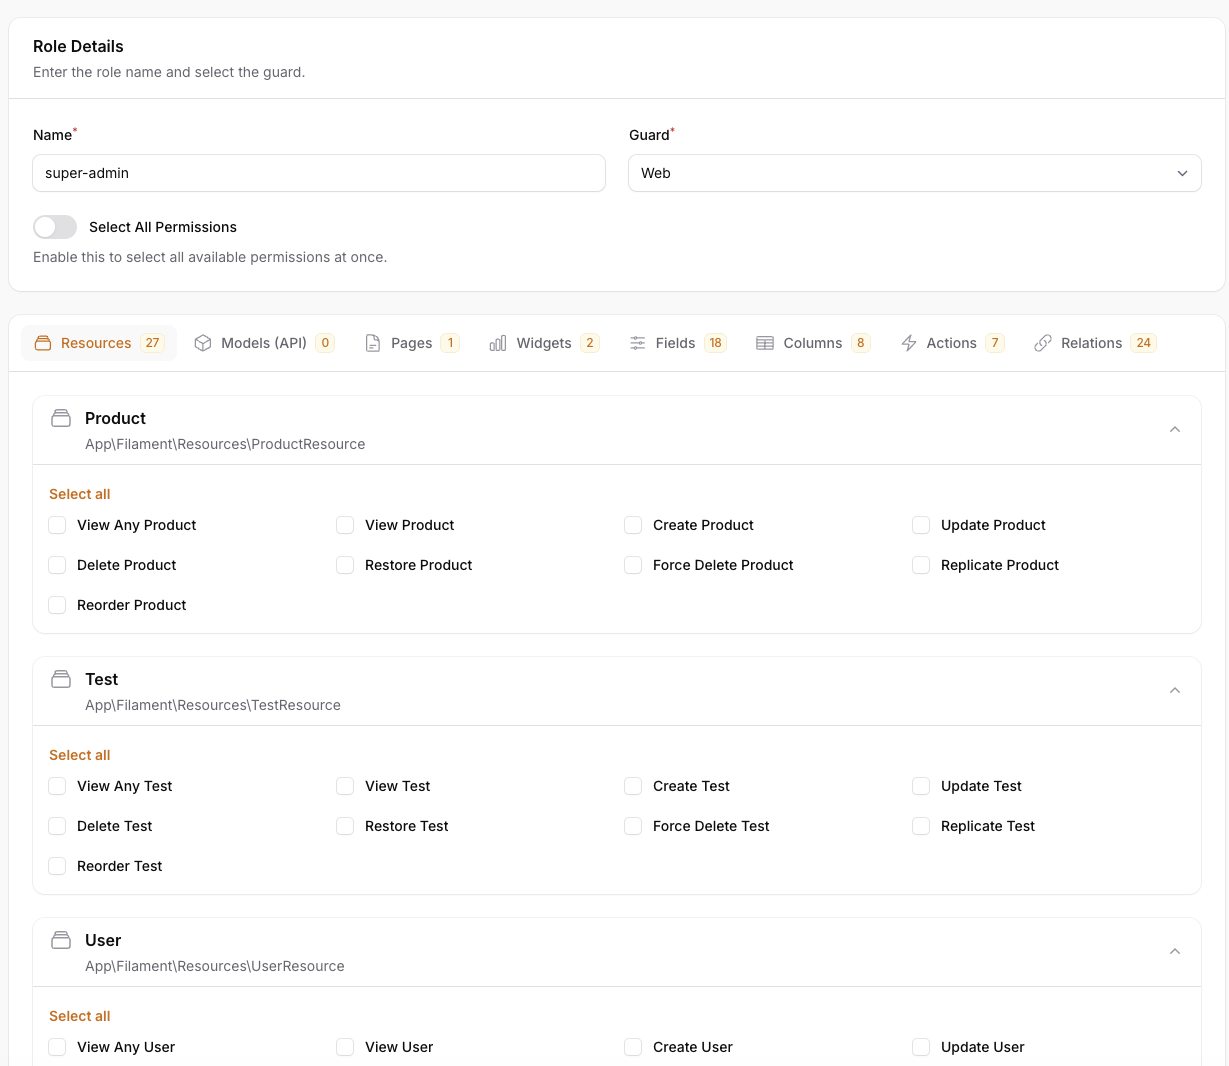Check the Delete Product checkbox
Viewport: 1229px width, 1066px height.
tap(57, 565)
